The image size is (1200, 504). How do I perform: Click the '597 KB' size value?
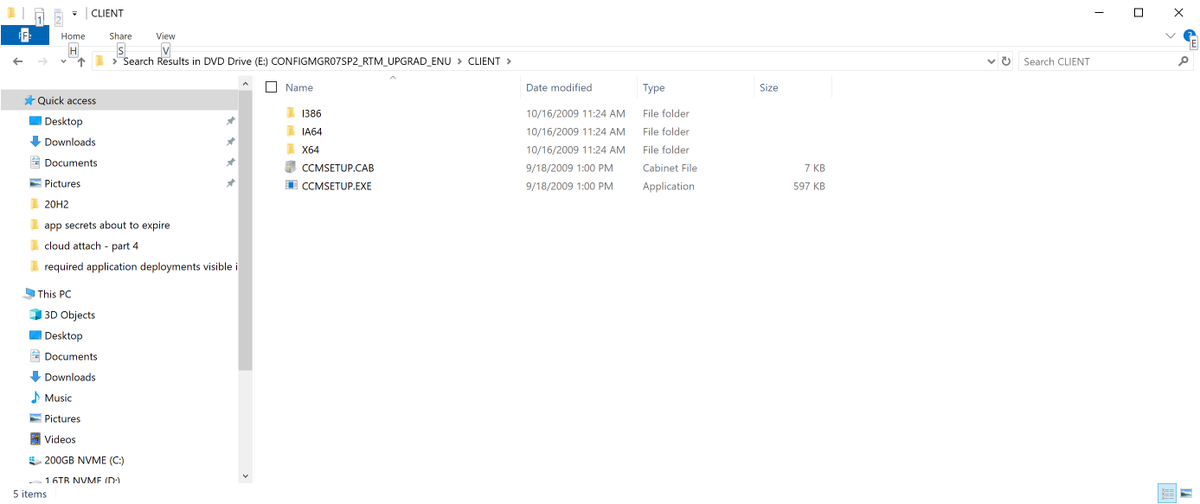808,186
